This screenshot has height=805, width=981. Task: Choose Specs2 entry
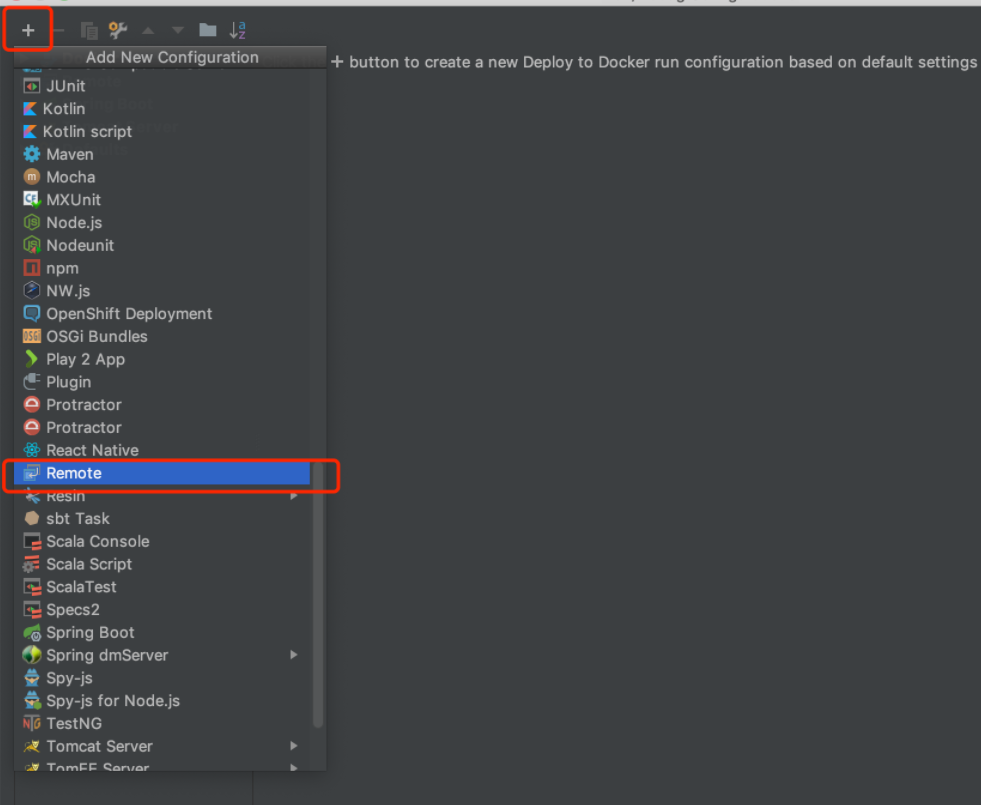[162, 610]
